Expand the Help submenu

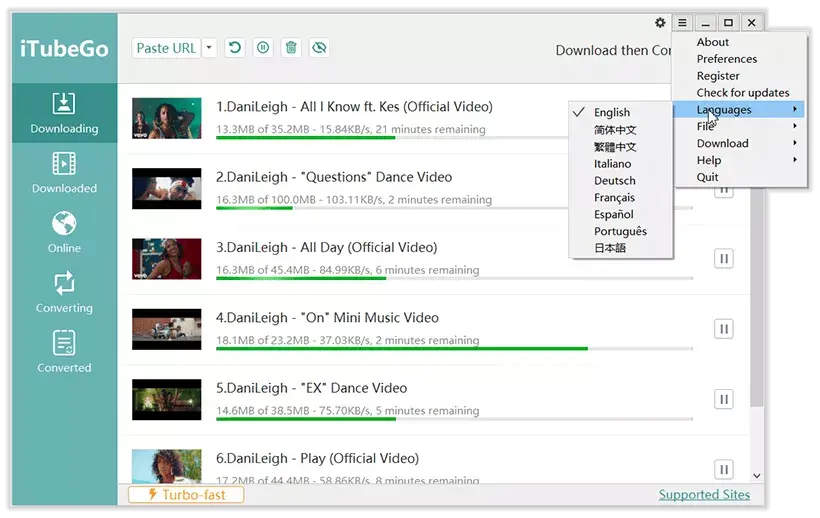tap(739, 160)
